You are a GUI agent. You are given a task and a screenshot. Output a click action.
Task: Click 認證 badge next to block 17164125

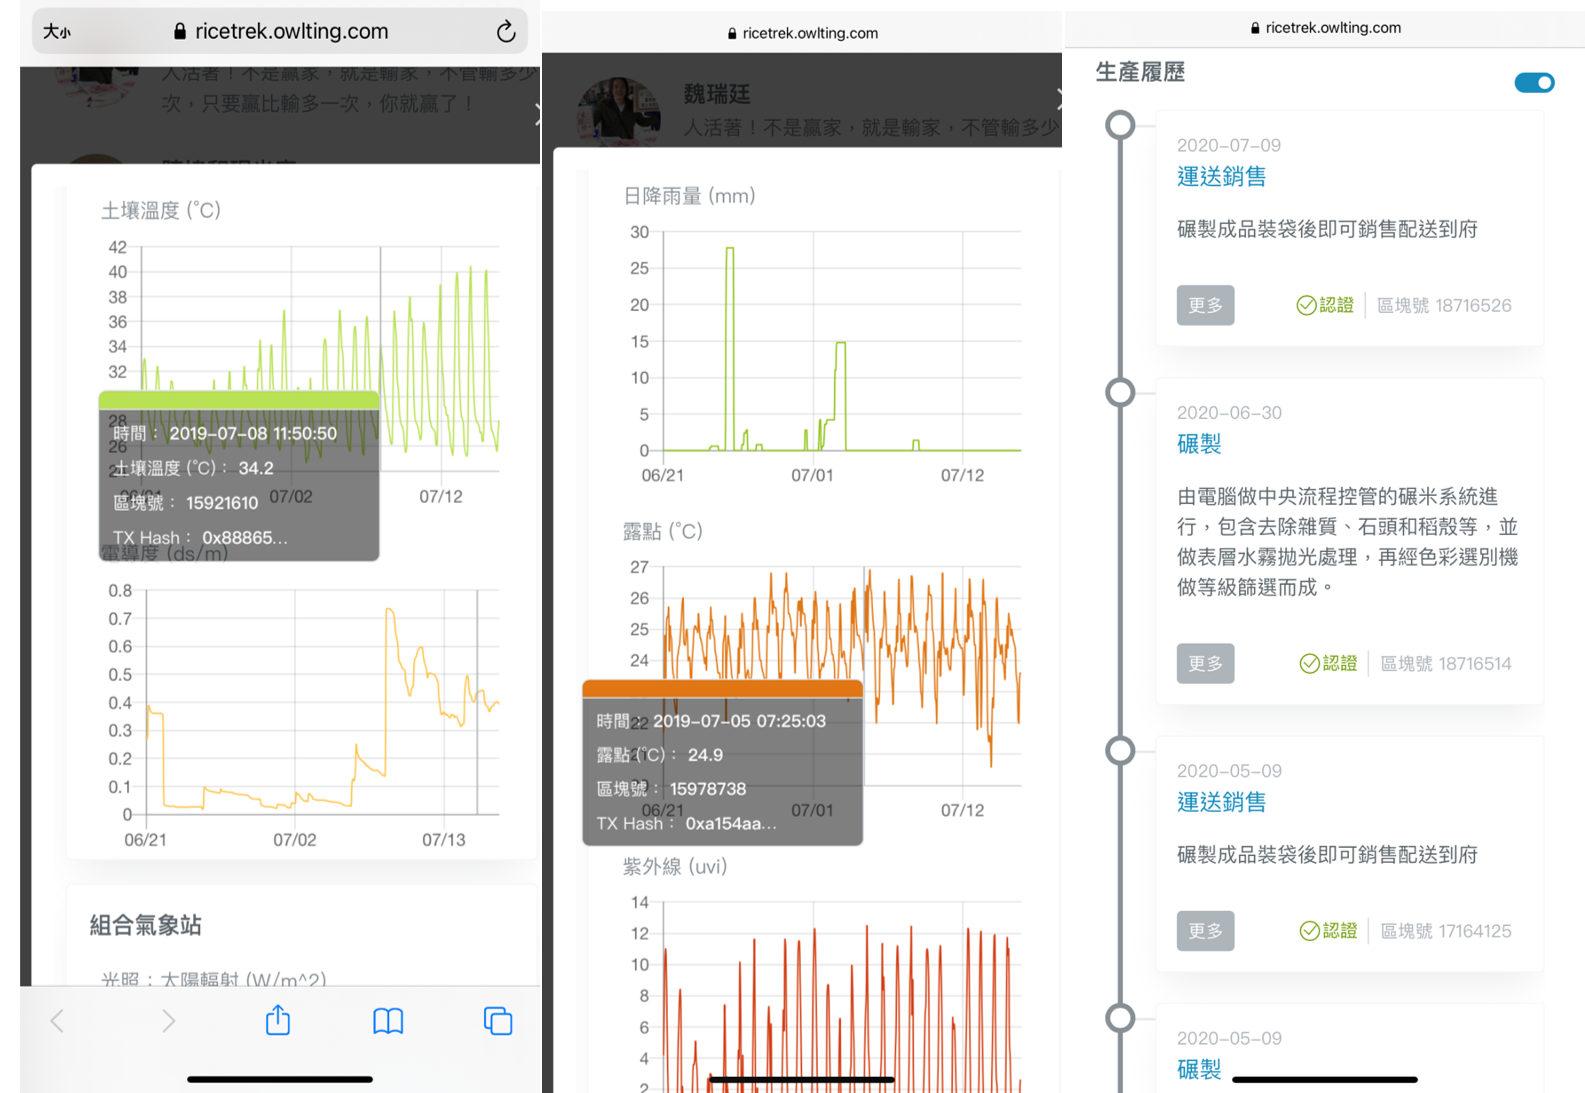pyautogui.click(x=1328, y=931)
